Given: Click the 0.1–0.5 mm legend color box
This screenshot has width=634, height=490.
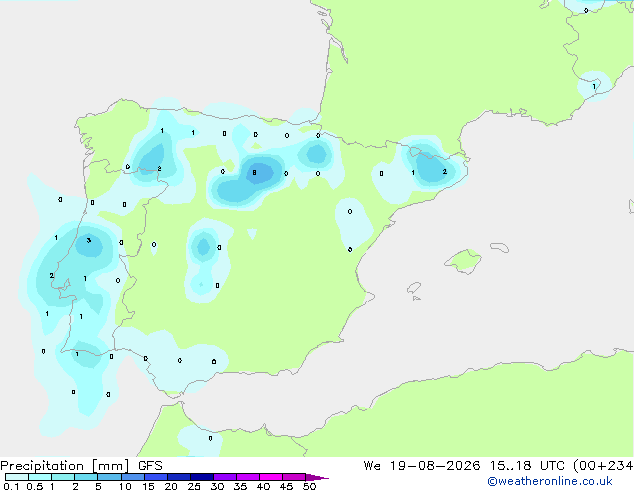Looking at the screenshot, I should tap(17, 477).
